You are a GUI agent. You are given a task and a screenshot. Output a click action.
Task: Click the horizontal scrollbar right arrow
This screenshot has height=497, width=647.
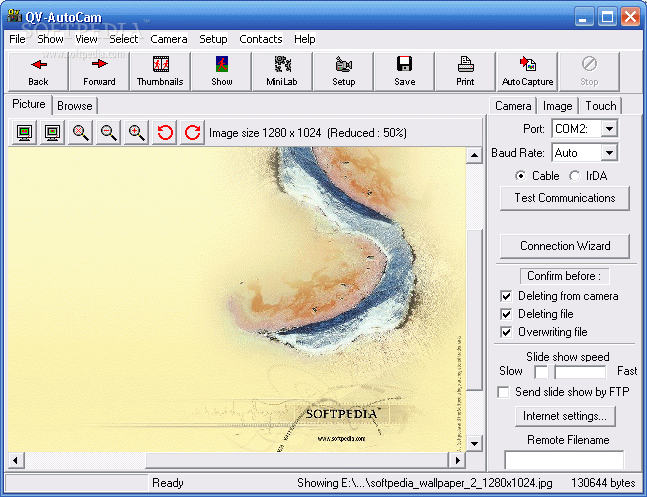coord(457,460)
